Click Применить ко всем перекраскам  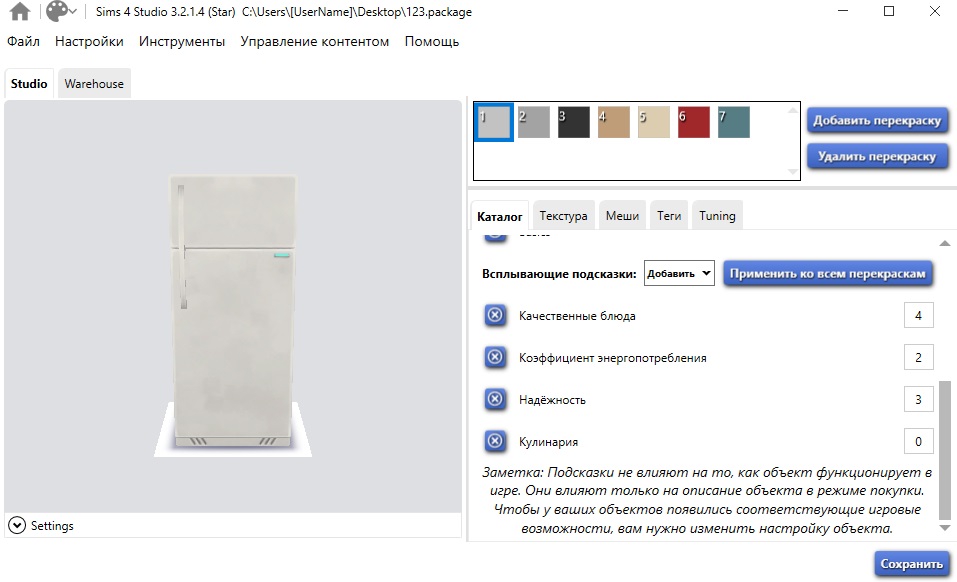[x=828, y=273]
